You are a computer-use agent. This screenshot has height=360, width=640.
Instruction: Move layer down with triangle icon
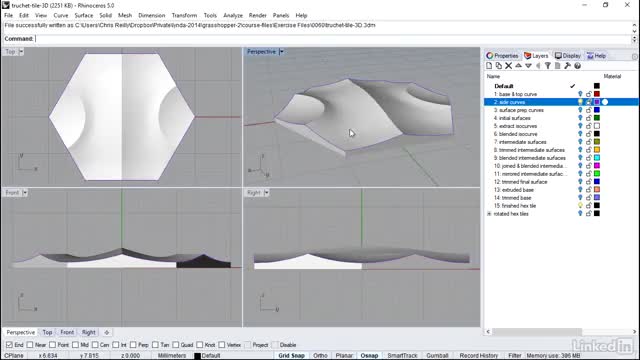coord(528,66)
